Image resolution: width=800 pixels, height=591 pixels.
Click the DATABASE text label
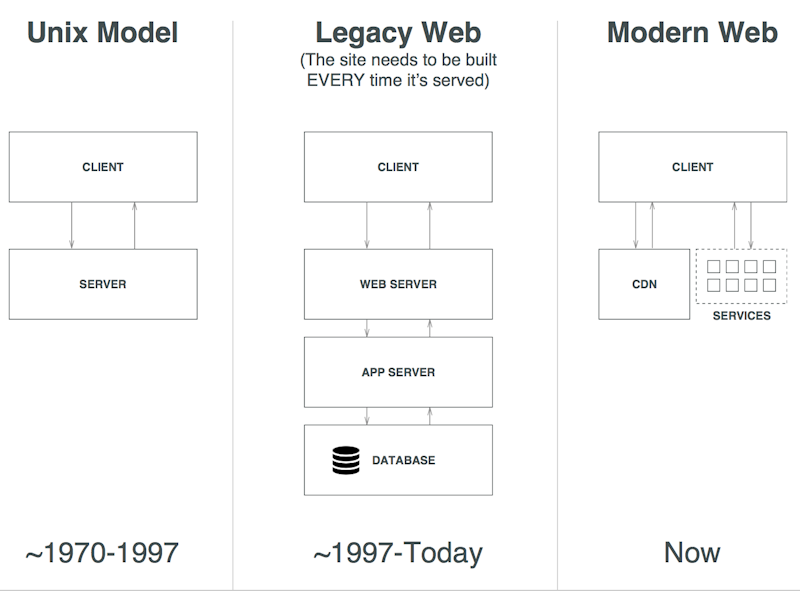click(404, 460)
